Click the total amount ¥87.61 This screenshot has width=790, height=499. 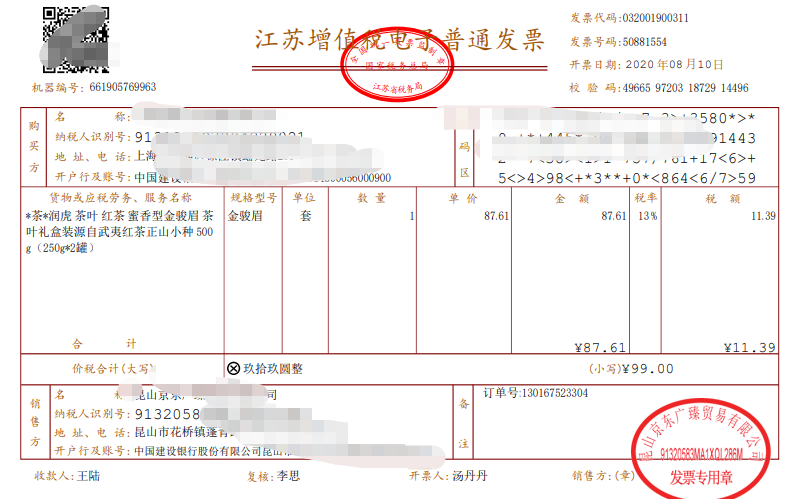(x=600, y=348)
